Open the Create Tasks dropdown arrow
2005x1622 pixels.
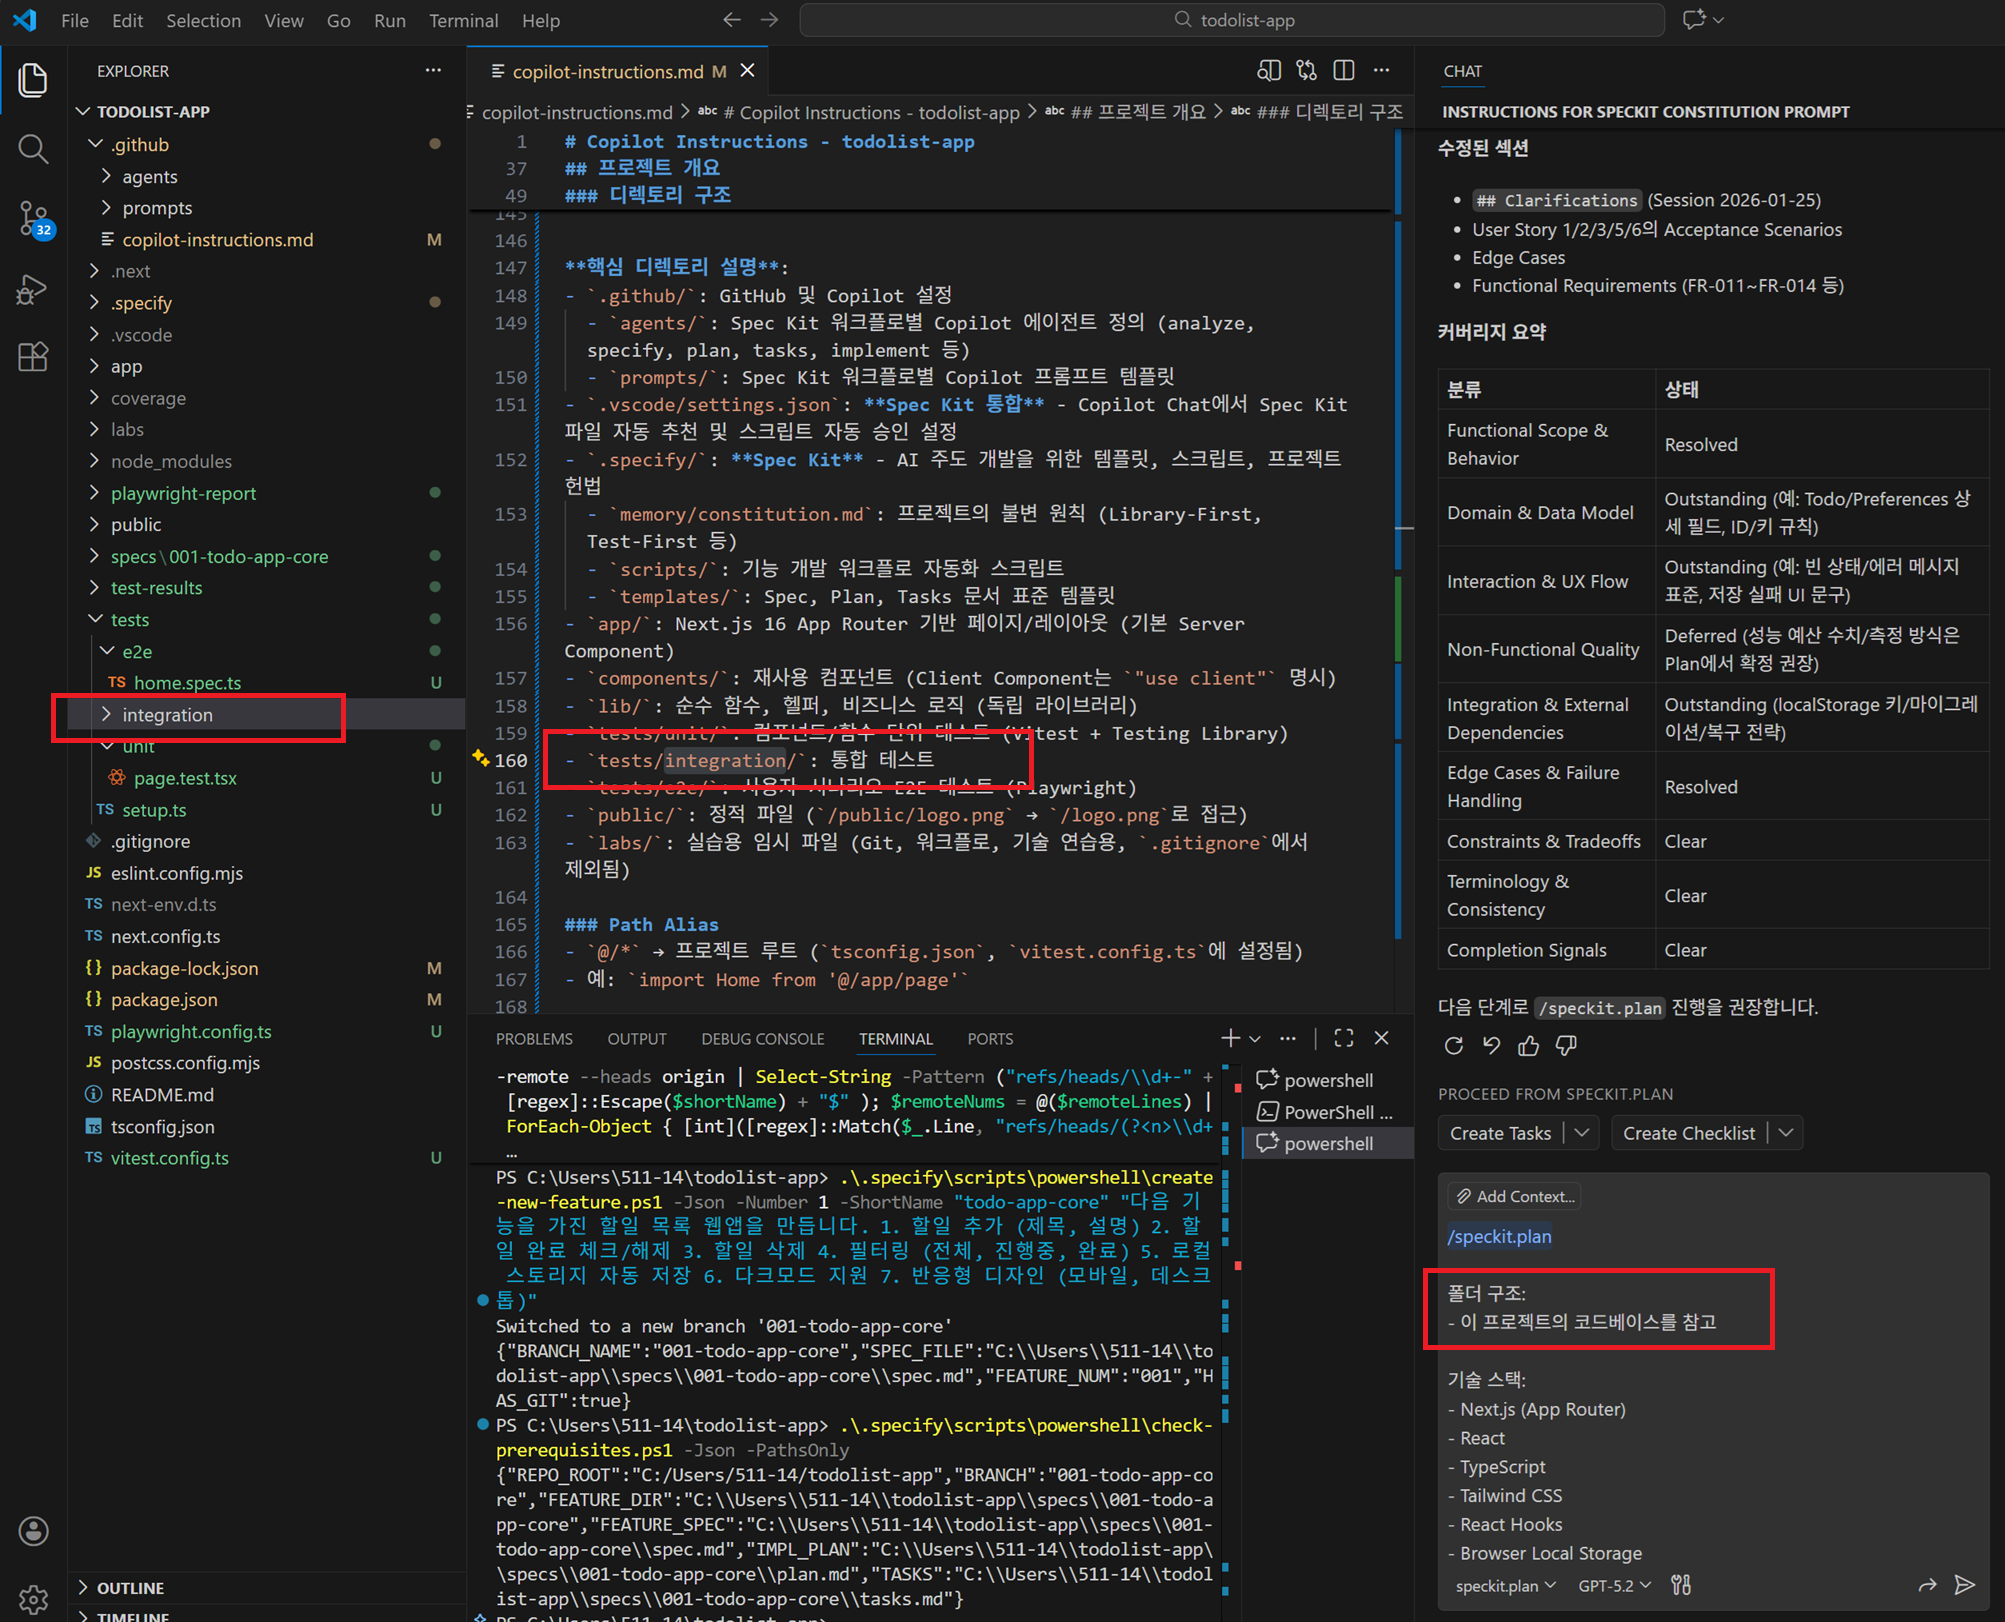point(1582,1133)
